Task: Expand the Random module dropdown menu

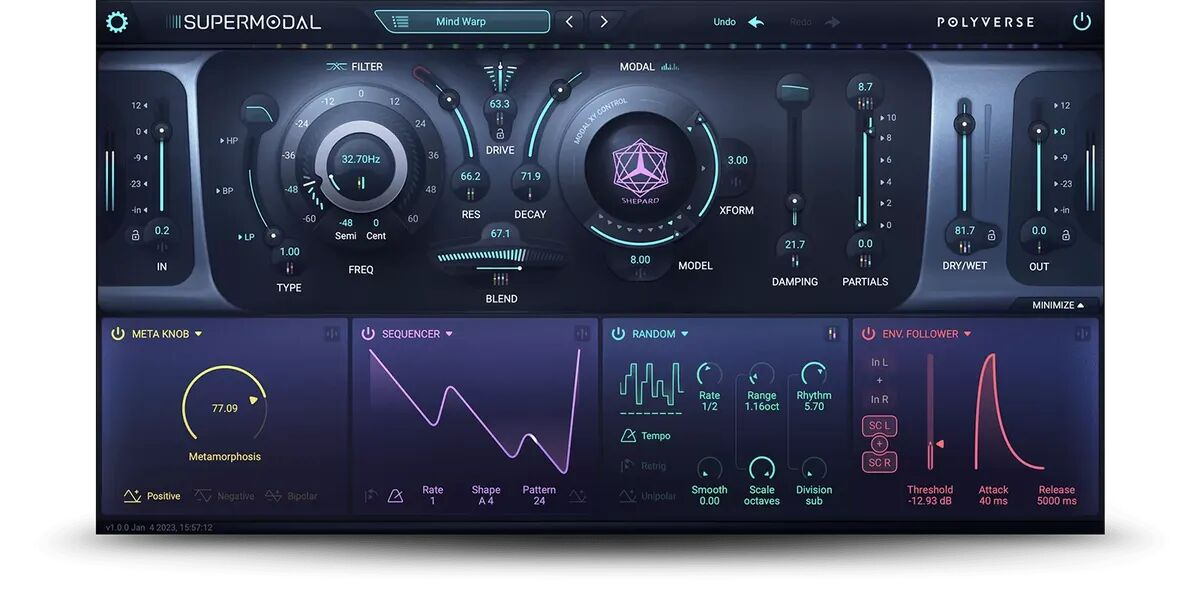Action: click(x=685, y=334)
